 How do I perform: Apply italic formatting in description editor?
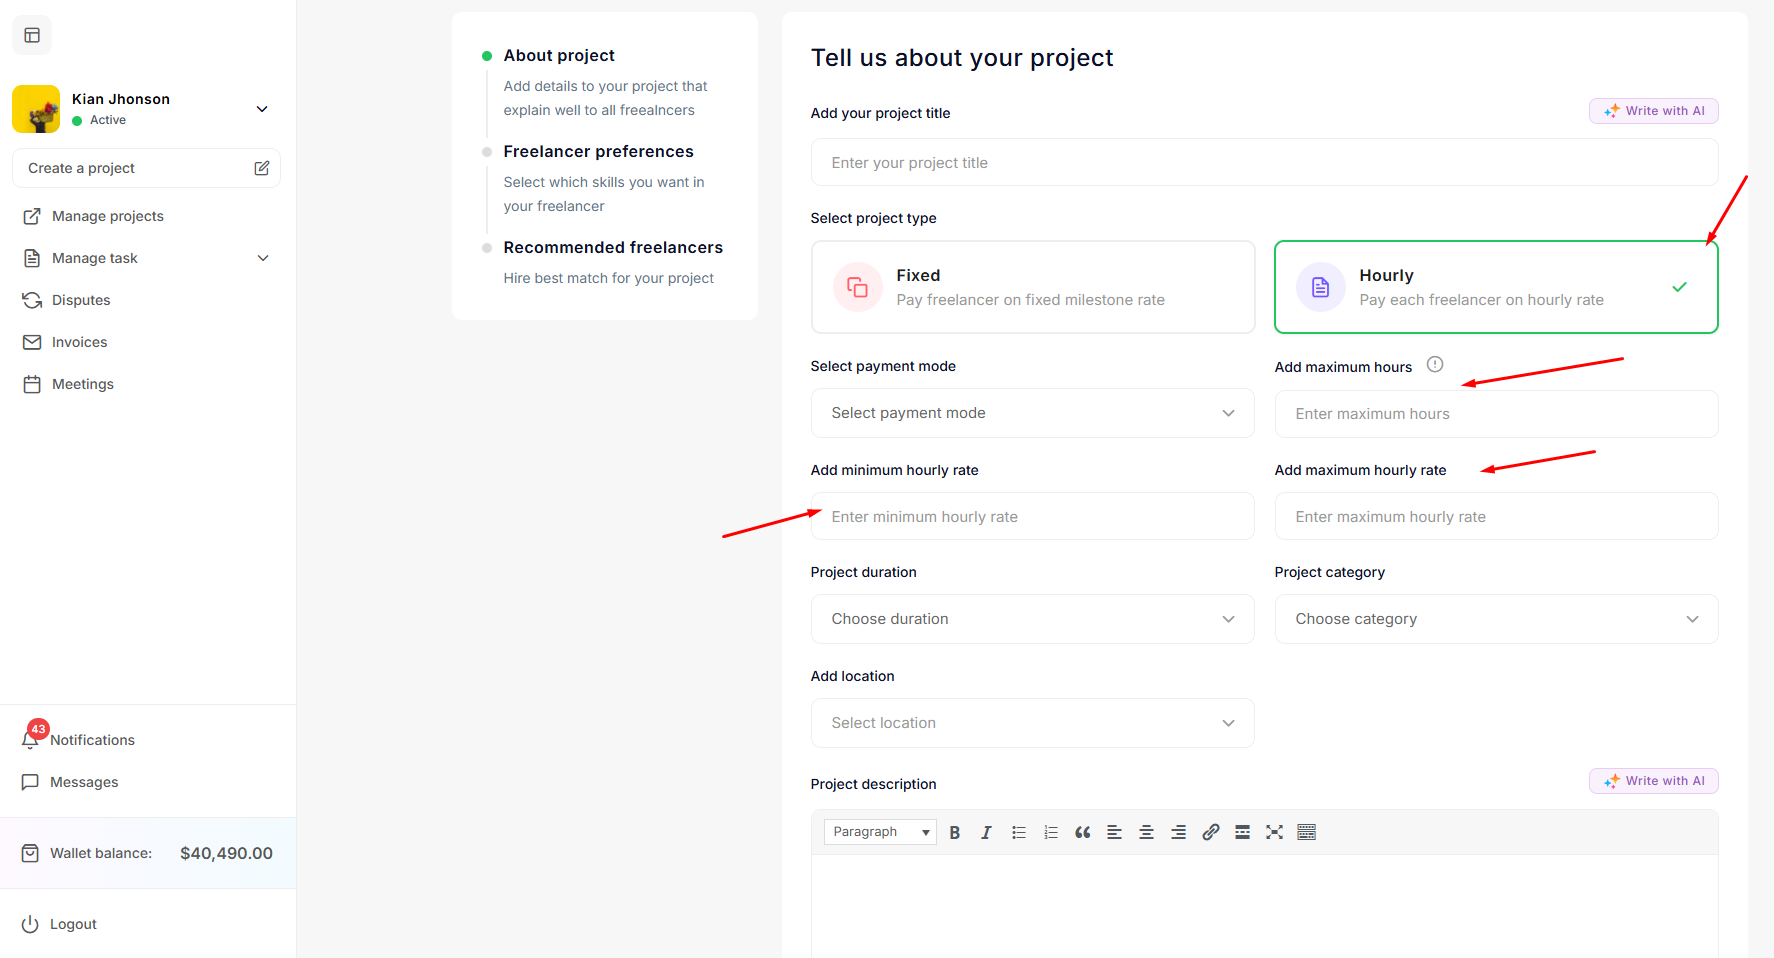pyautogui.click(x=986, y=832)
